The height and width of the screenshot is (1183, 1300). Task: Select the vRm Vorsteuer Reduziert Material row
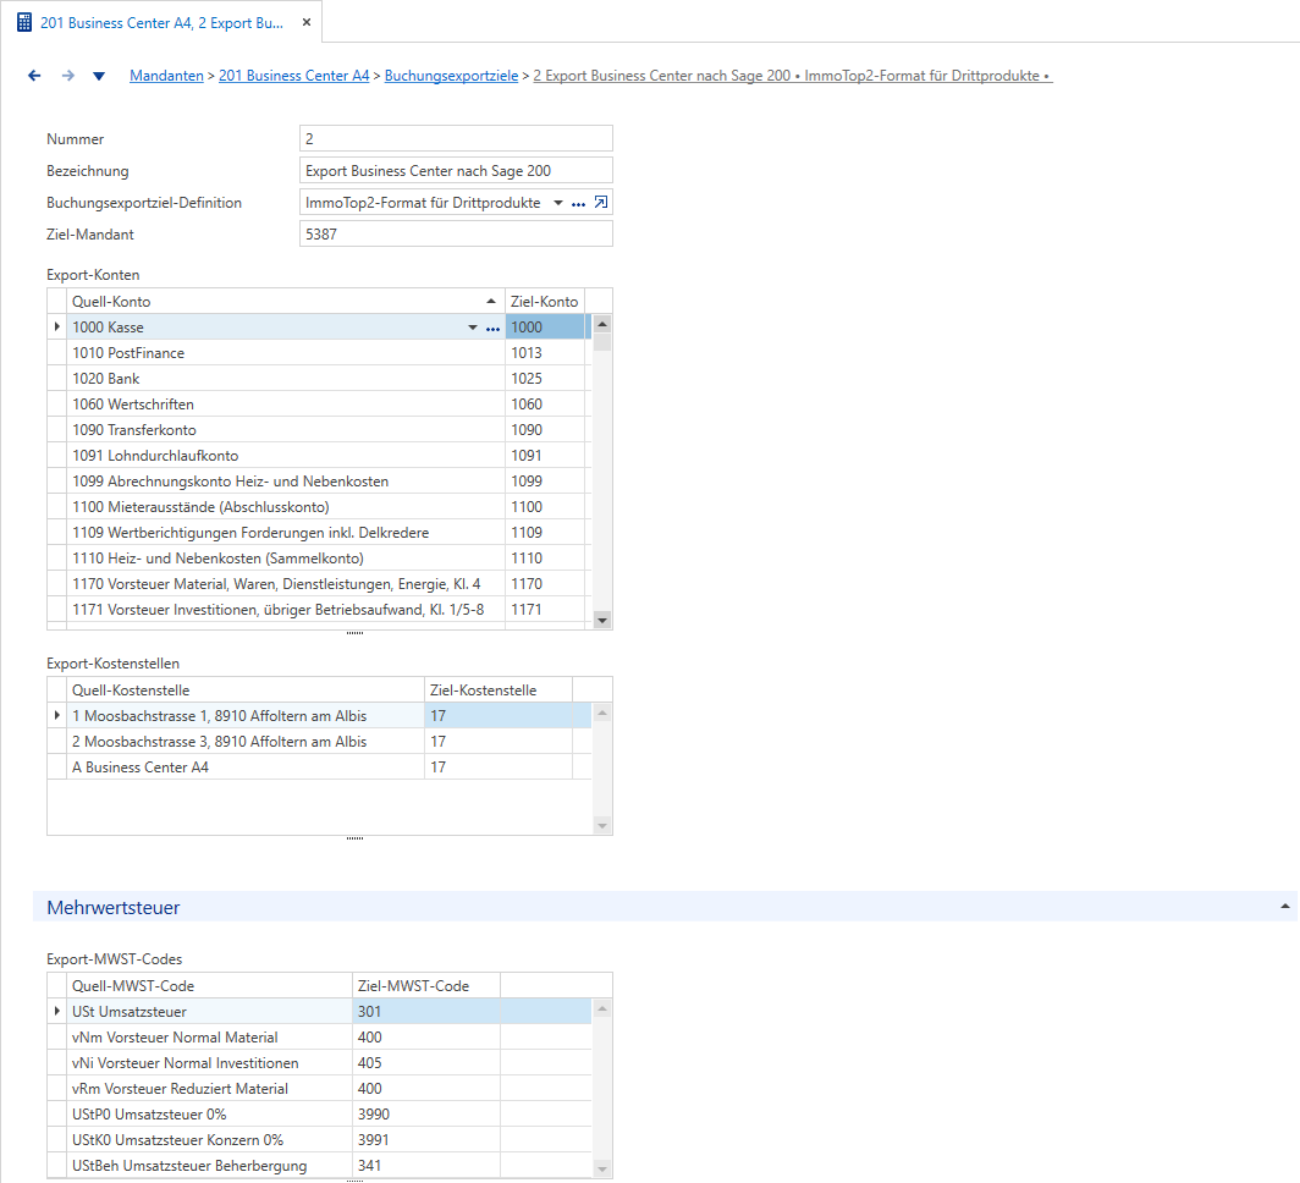pos(319,1089)
